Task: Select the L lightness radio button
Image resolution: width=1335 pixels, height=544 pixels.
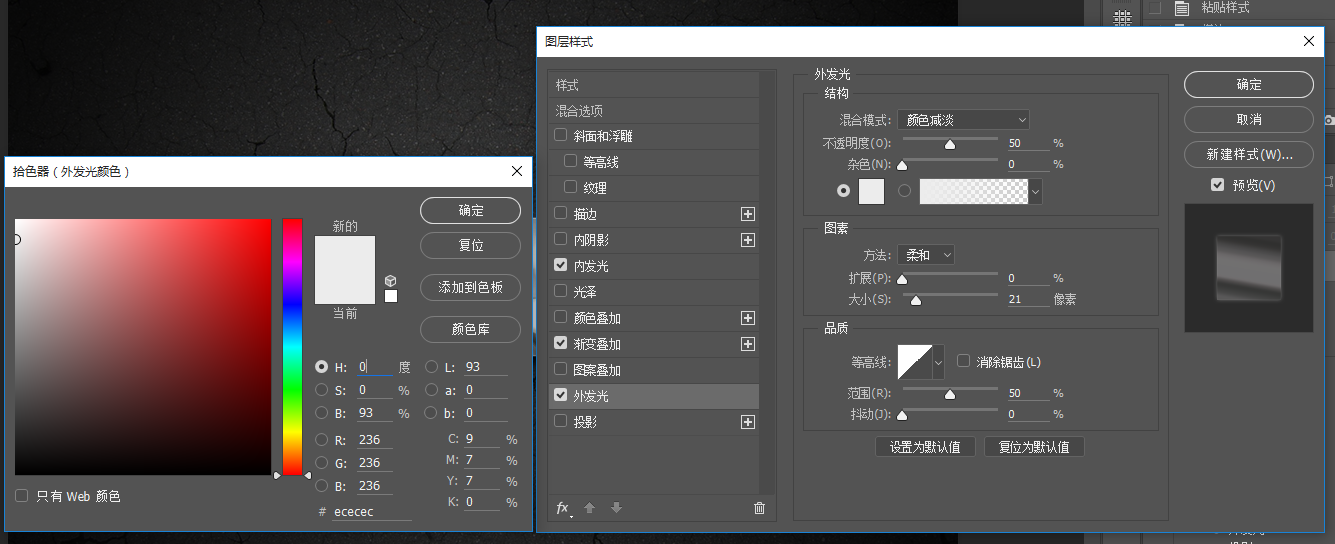Action: pyautogui.click(x=431, y=367)
